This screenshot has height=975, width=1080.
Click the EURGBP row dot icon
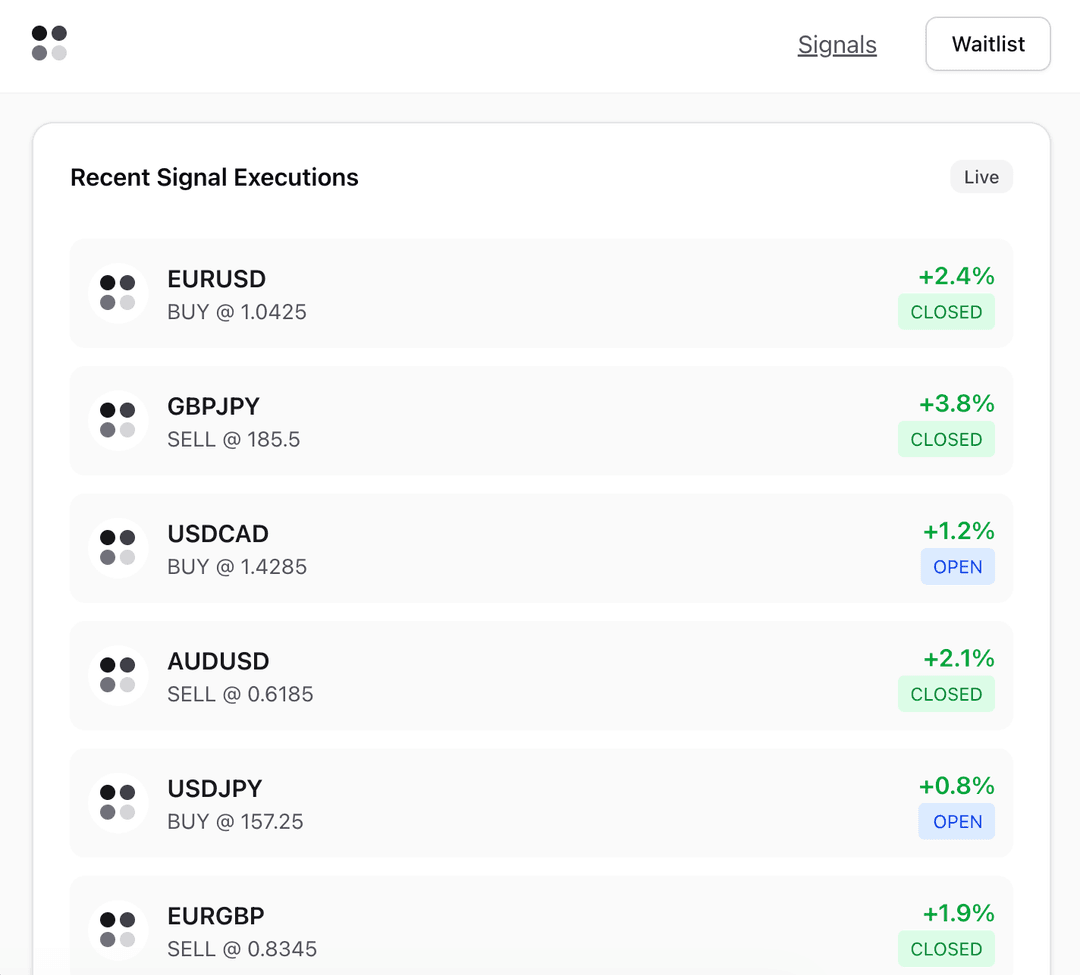point(118,930)
